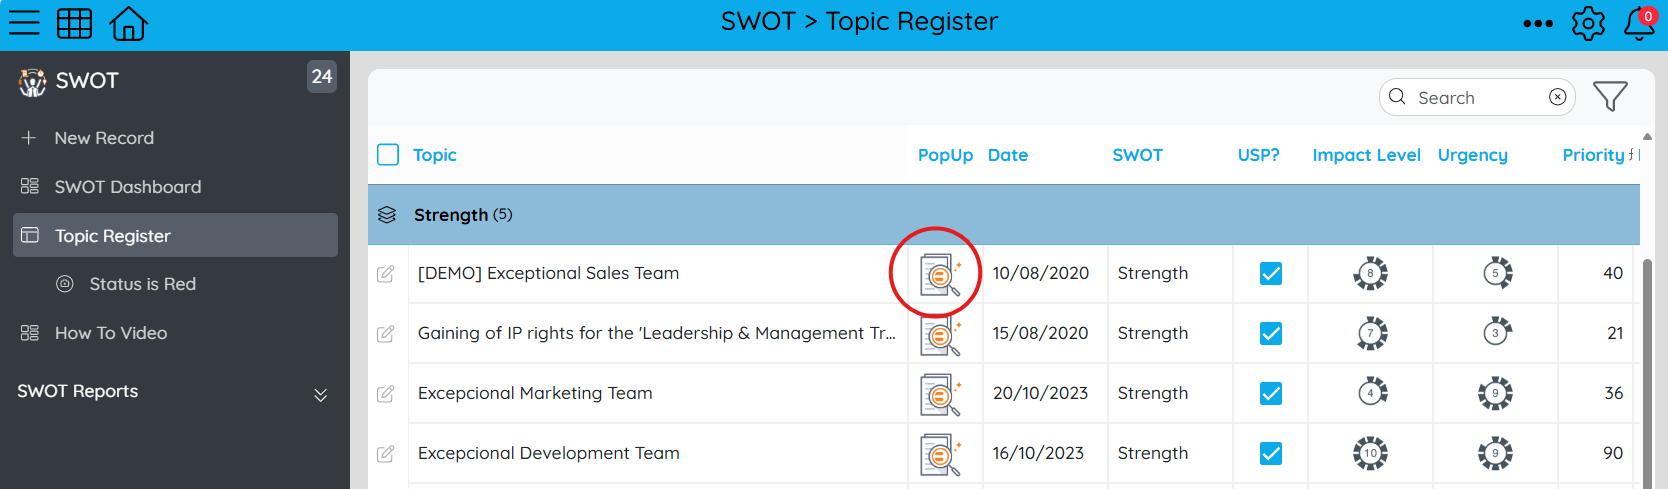Screen dimensions: 1668x489
Task: Open Status is Red view
Action: click(x=143, y=284)
